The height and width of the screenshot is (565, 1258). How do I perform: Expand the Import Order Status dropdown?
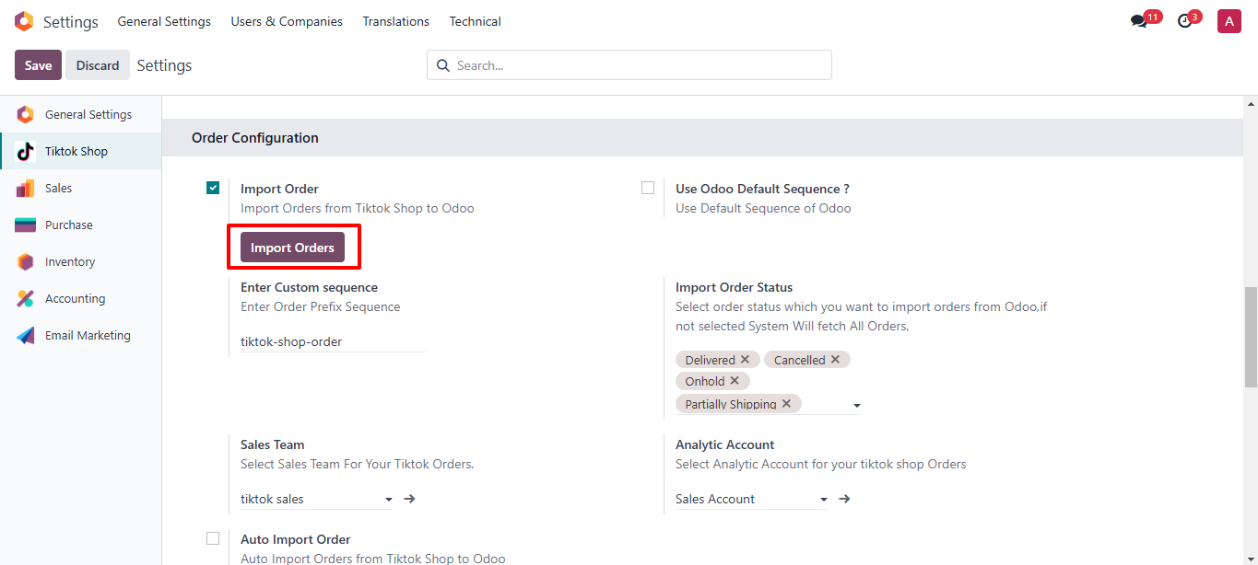tap(857, 406)
